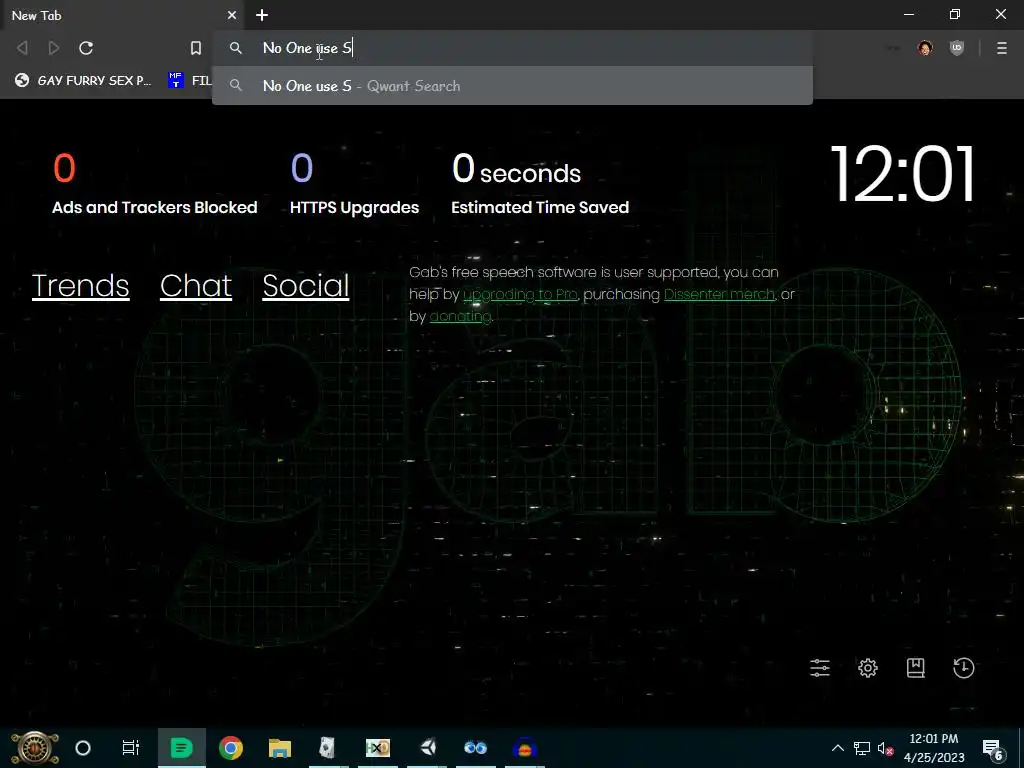The image size is (1024, 768).
Task: Click the Ads and Trackers Blocked counter
Action: point(155,183)
